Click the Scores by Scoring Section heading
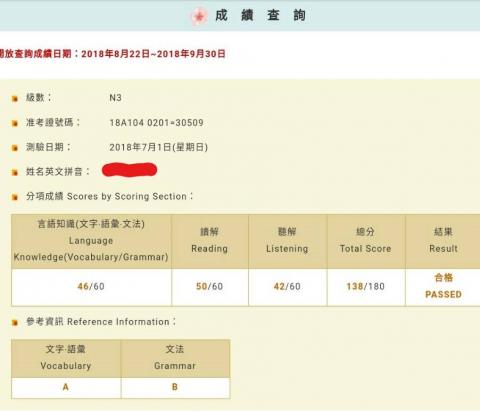 (110, 196)
